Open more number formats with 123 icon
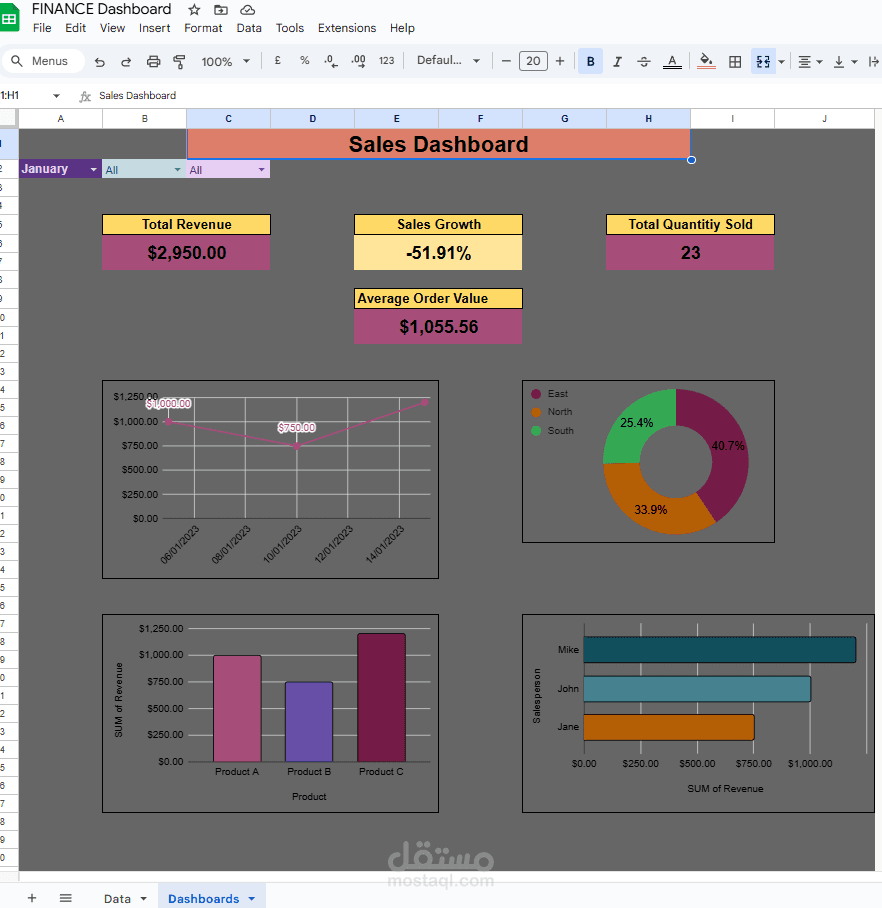Screen dimensions: 882x908 click(x=386, y=61)
